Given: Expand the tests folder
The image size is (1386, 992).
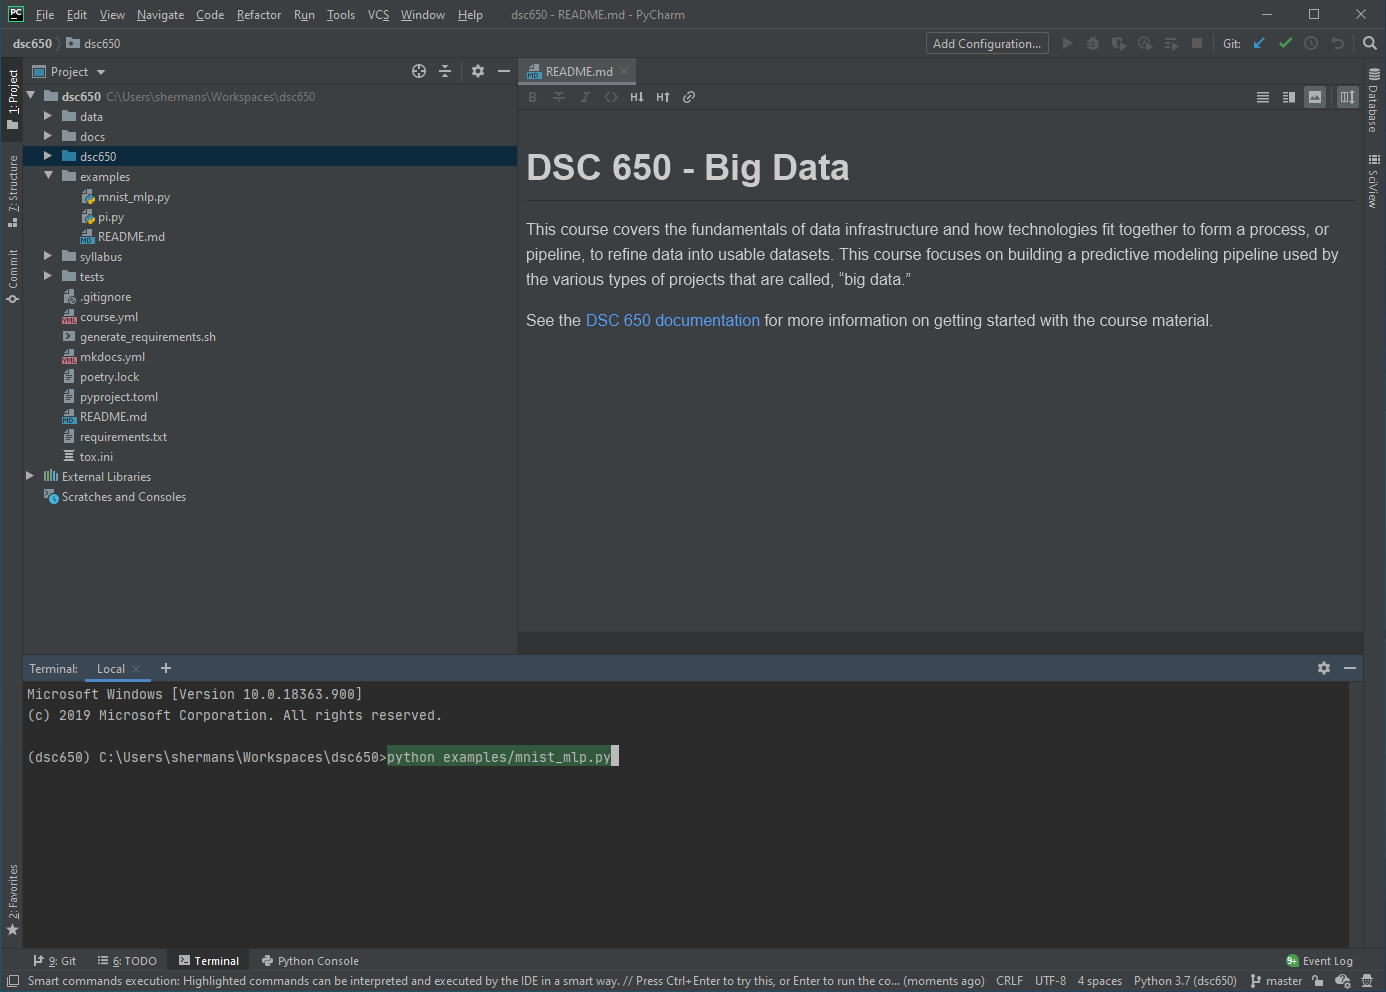Looking at the screenshot, I should click(47, 276).
